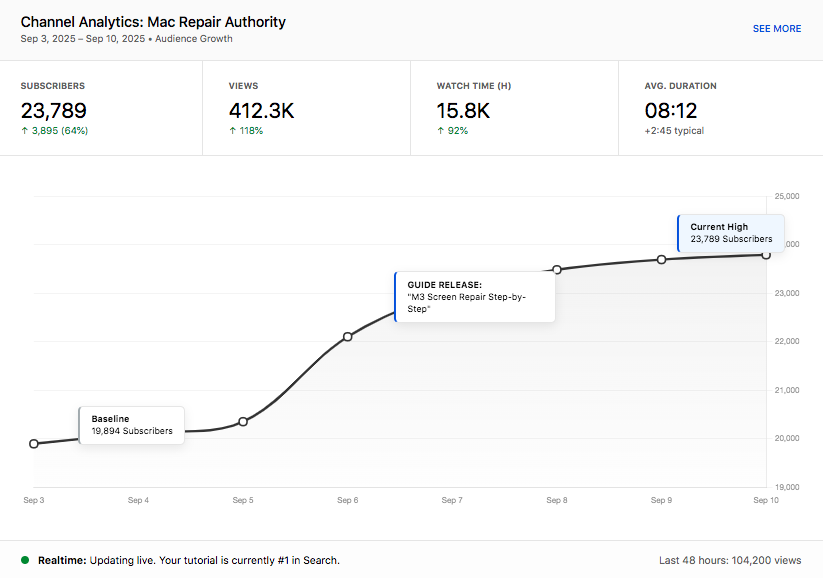The image size is (823, 578).
Task: Click the Sep 5 data point marker
Action: tap(243, 422)
